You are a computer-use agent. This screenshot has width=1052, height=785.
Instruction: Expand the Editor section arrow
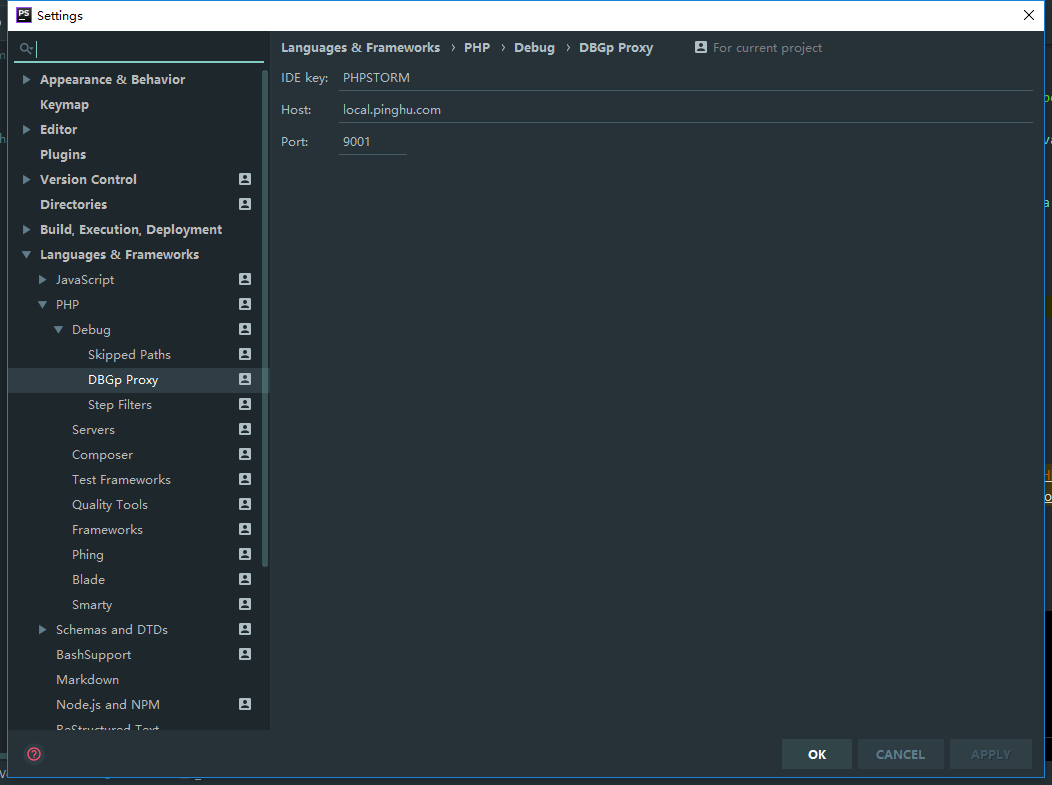pyautogui.click(x=26, y=129)
